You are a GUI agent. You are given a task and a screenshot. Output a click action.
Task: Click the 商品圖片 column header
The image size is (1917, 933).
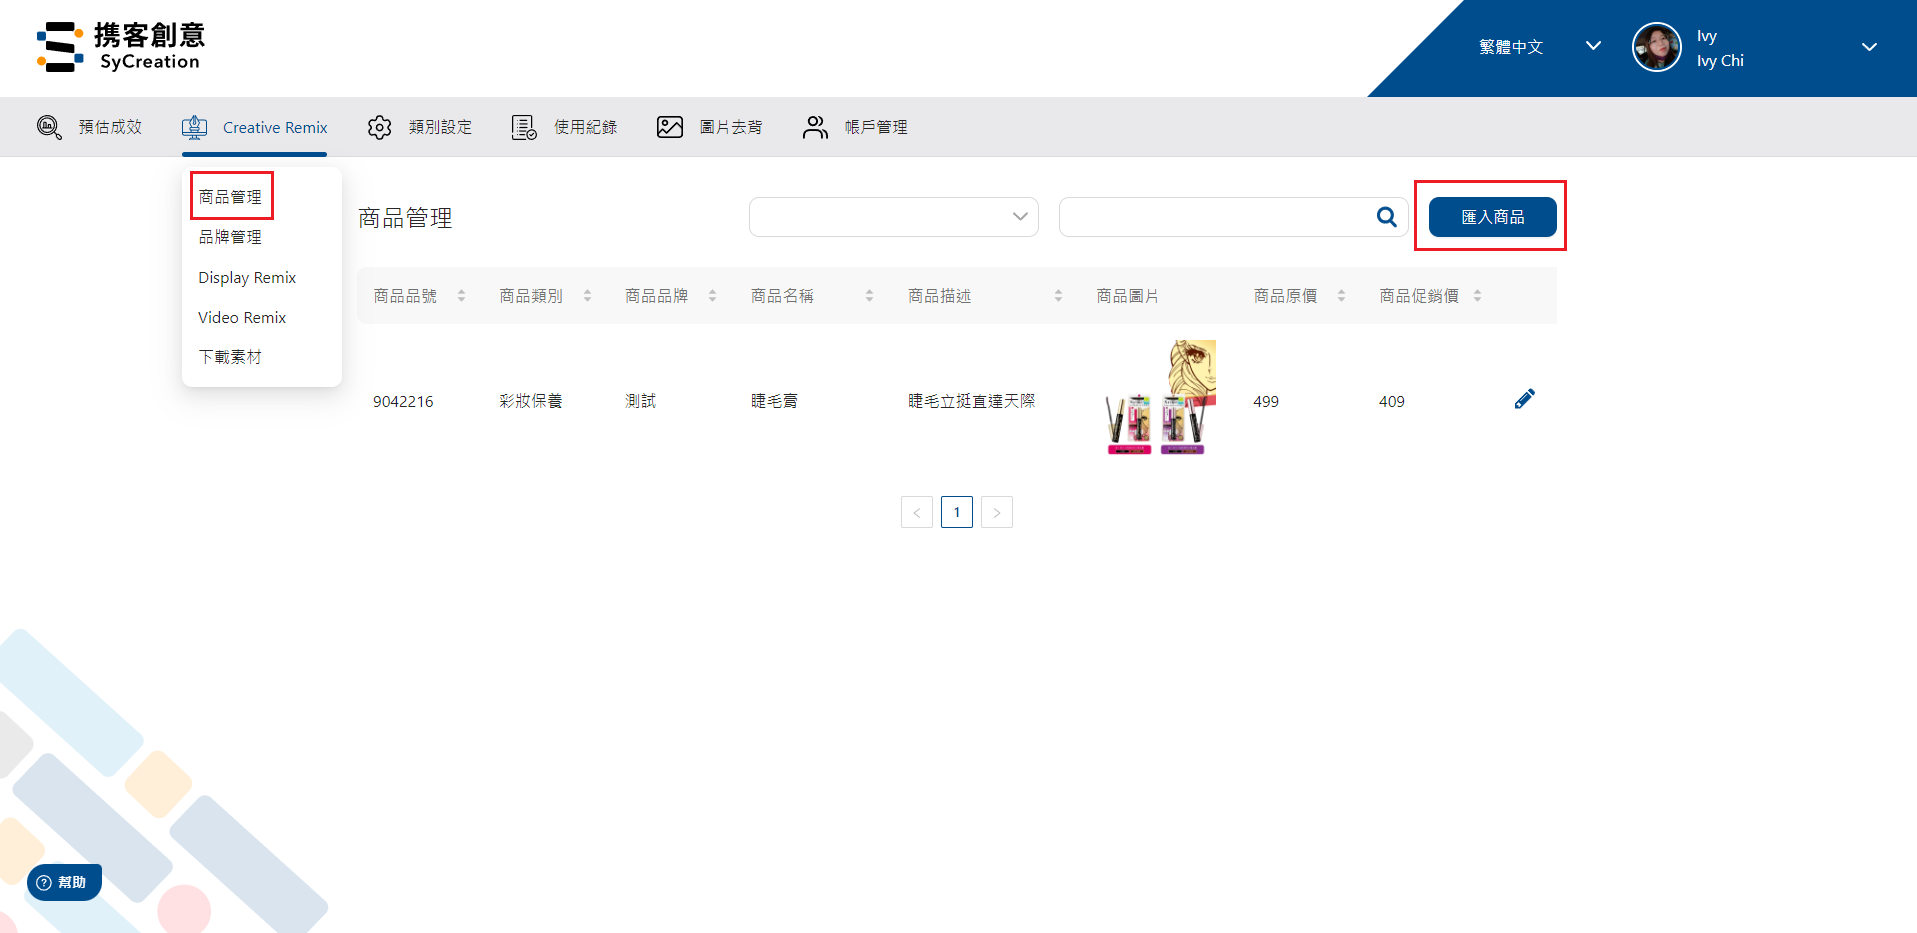tap(1127, 296)
